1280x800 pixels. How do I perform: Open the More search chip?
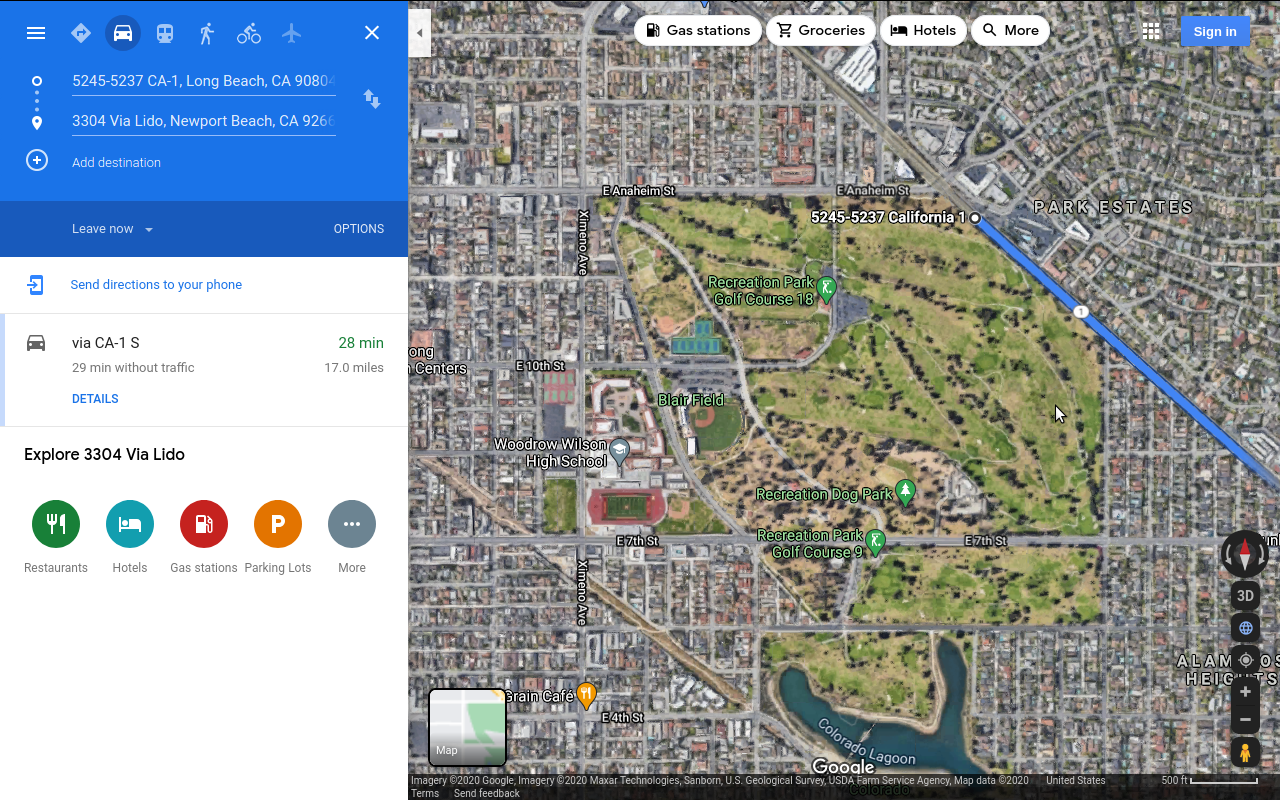[1010, 30]
